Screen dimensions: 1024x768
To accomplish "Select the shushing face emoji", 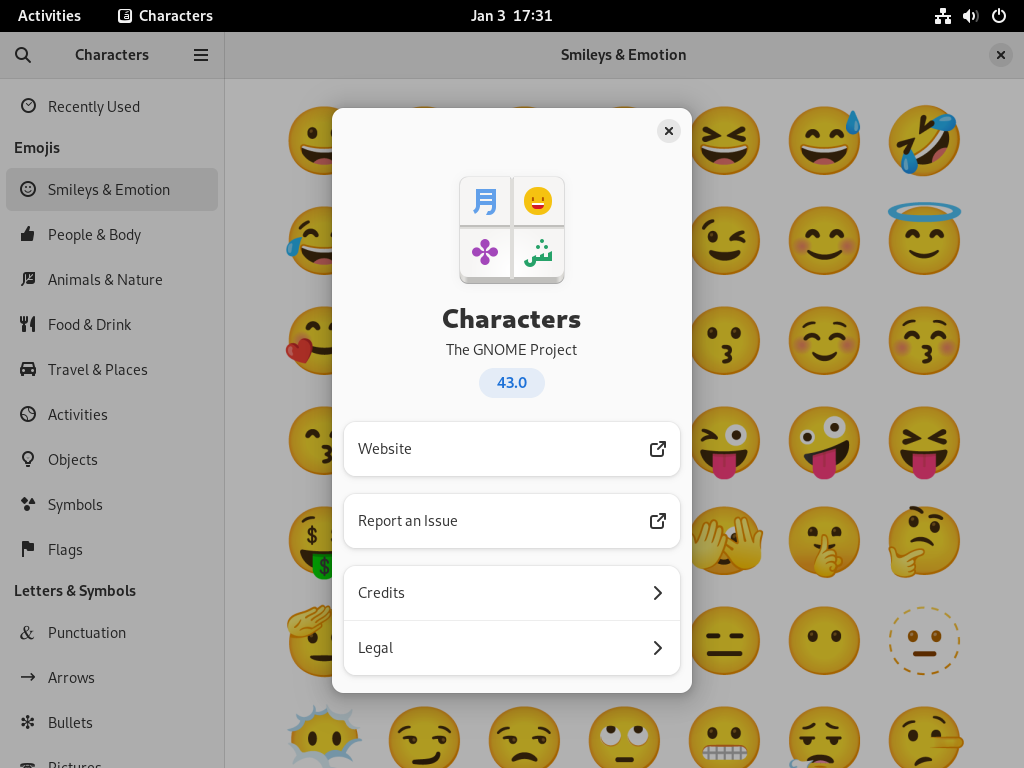I will (825, 541).
